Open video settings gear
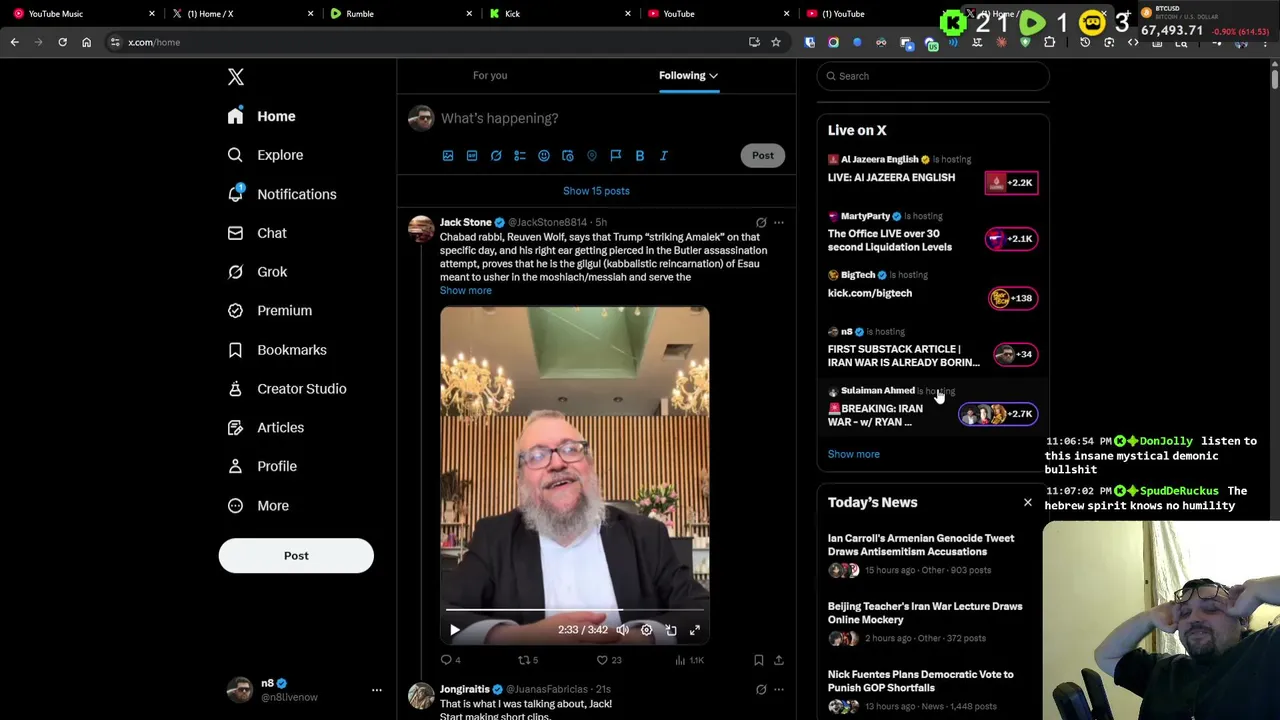This screenshot has height=720, width=1280. (646, 630)
